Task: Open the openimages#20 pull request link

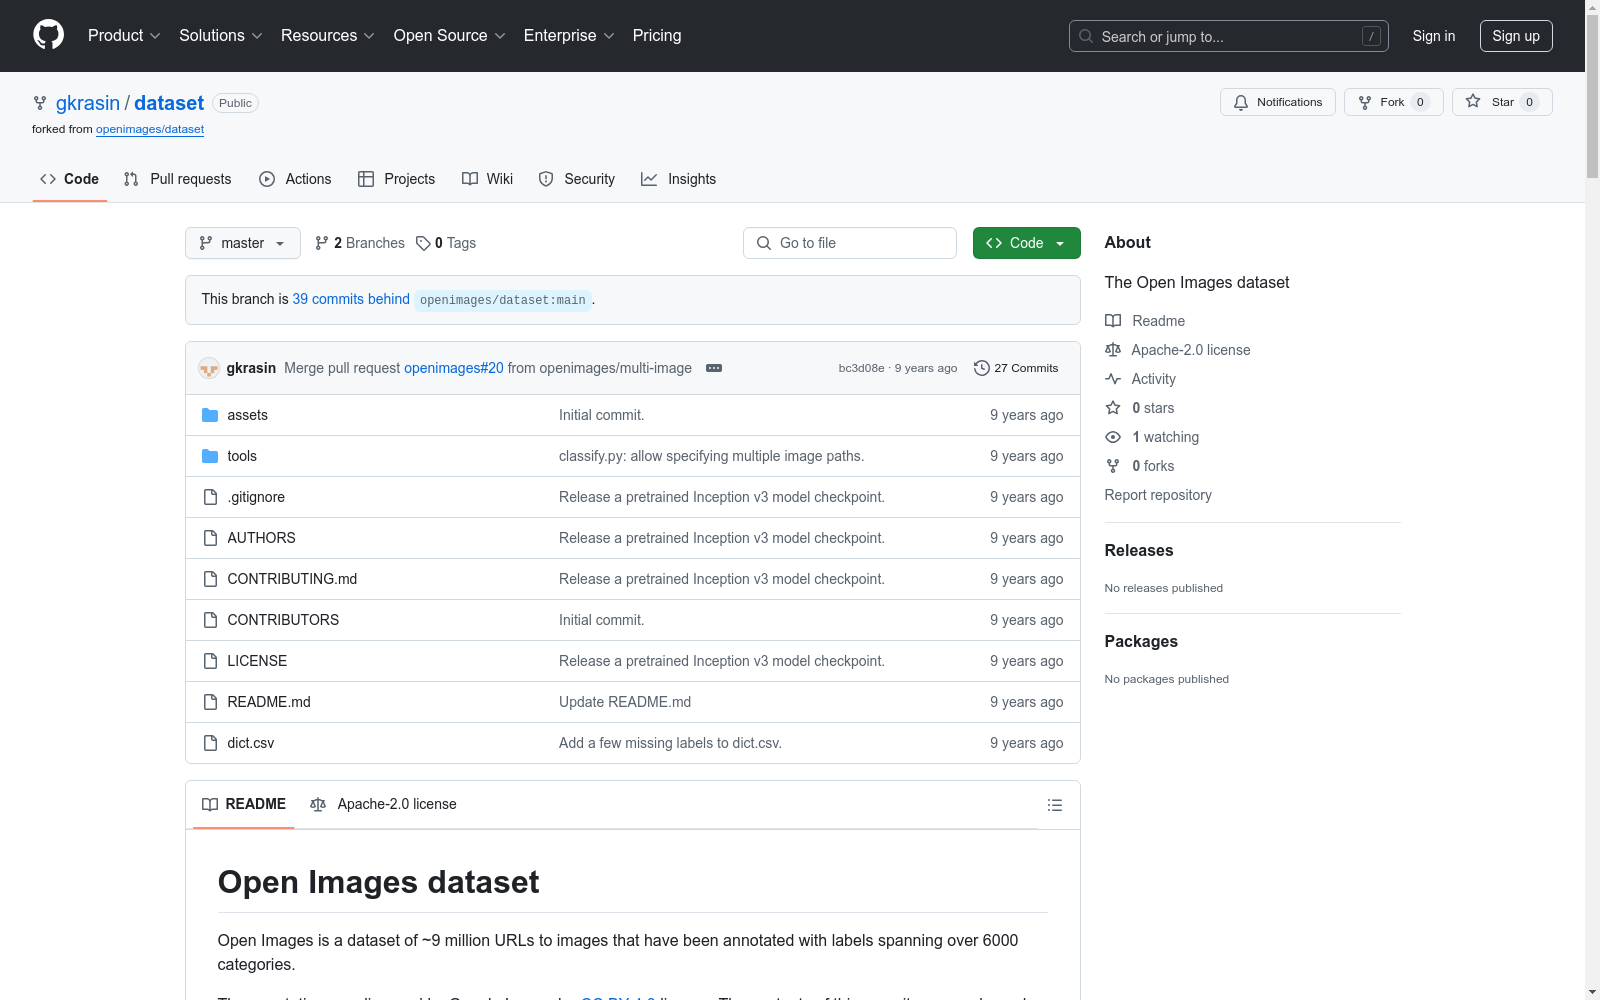Action: click(x=454, y=368)
